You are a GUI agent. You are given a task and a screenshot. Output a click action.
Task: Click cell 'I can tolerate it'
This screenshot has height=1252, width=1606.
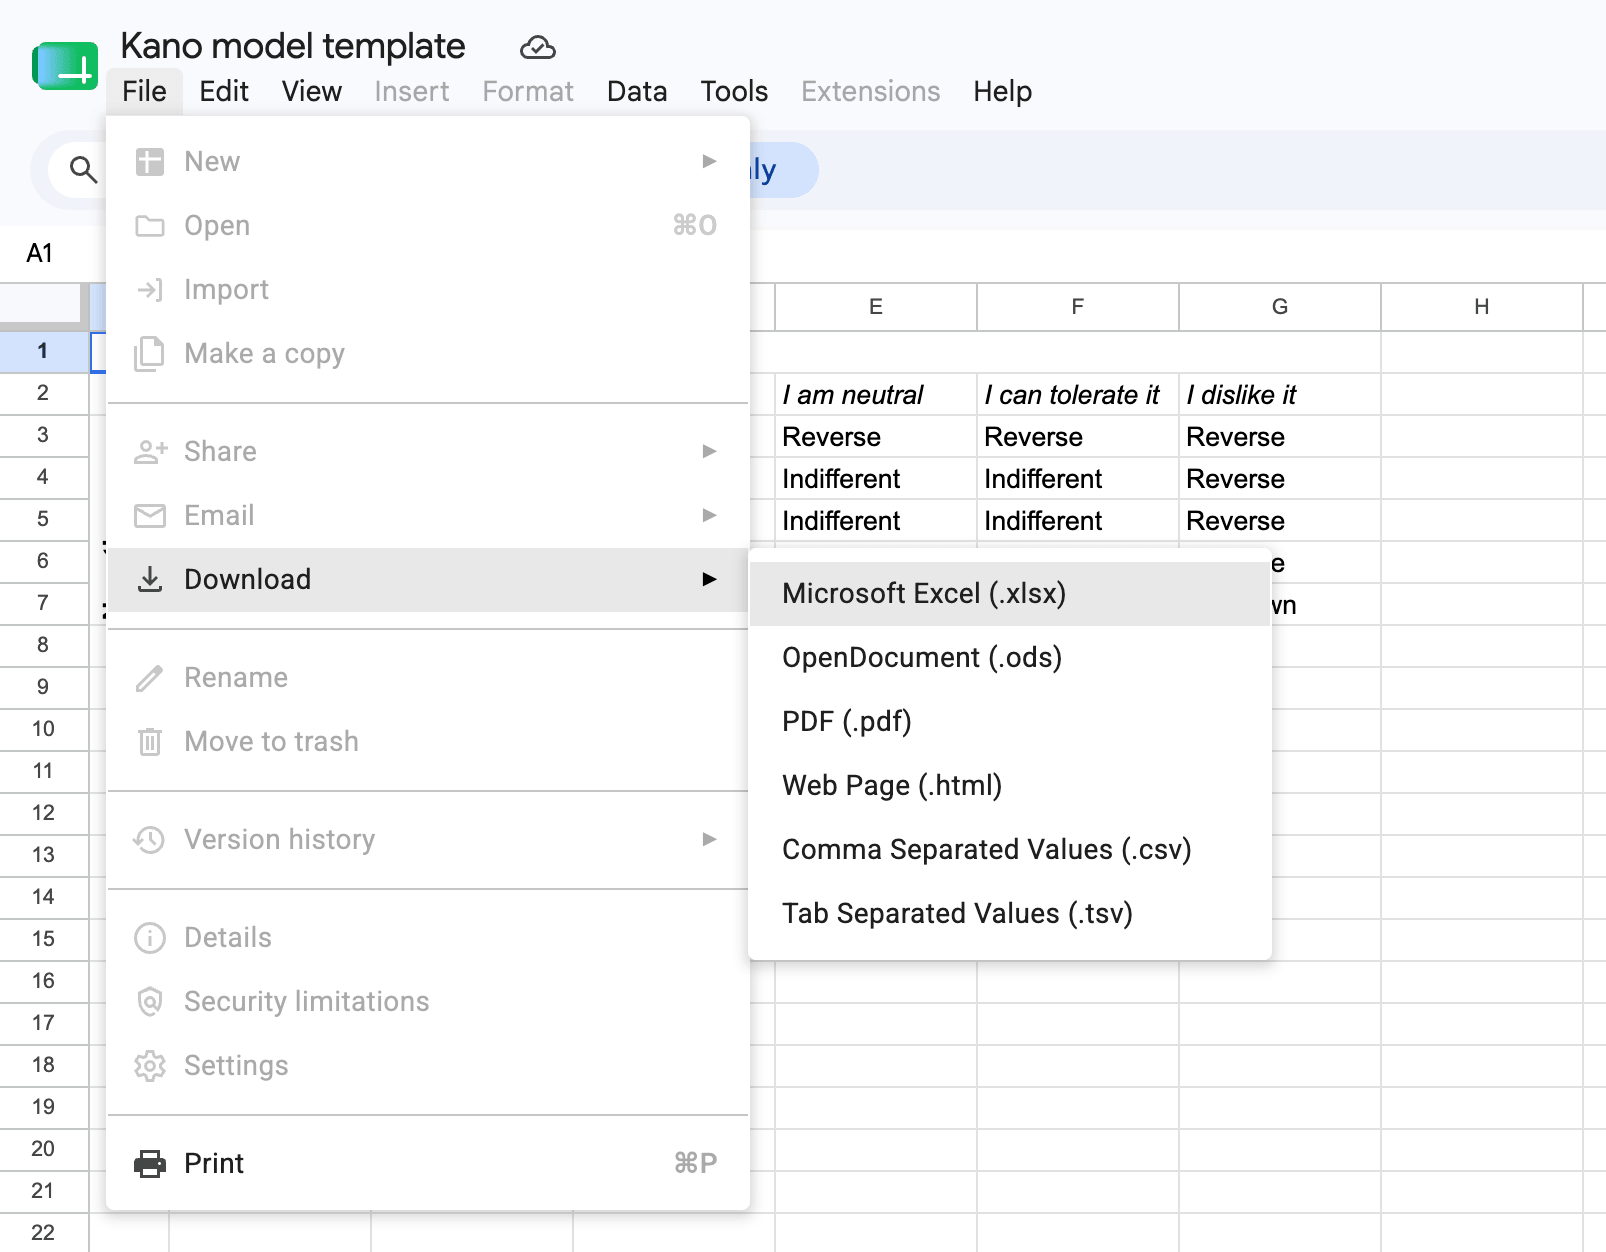(1078, 395)
